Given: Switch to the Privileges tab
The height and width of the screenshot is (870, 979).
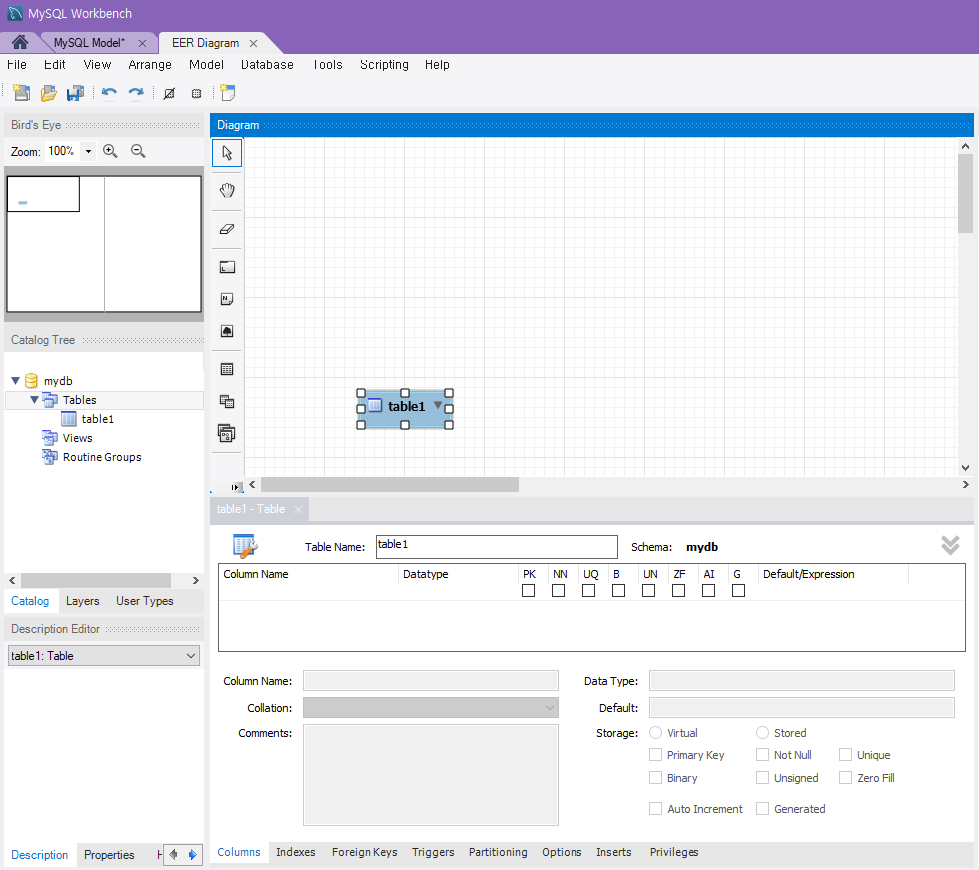Looking at the screenshot, I should (x=674, y=852).
